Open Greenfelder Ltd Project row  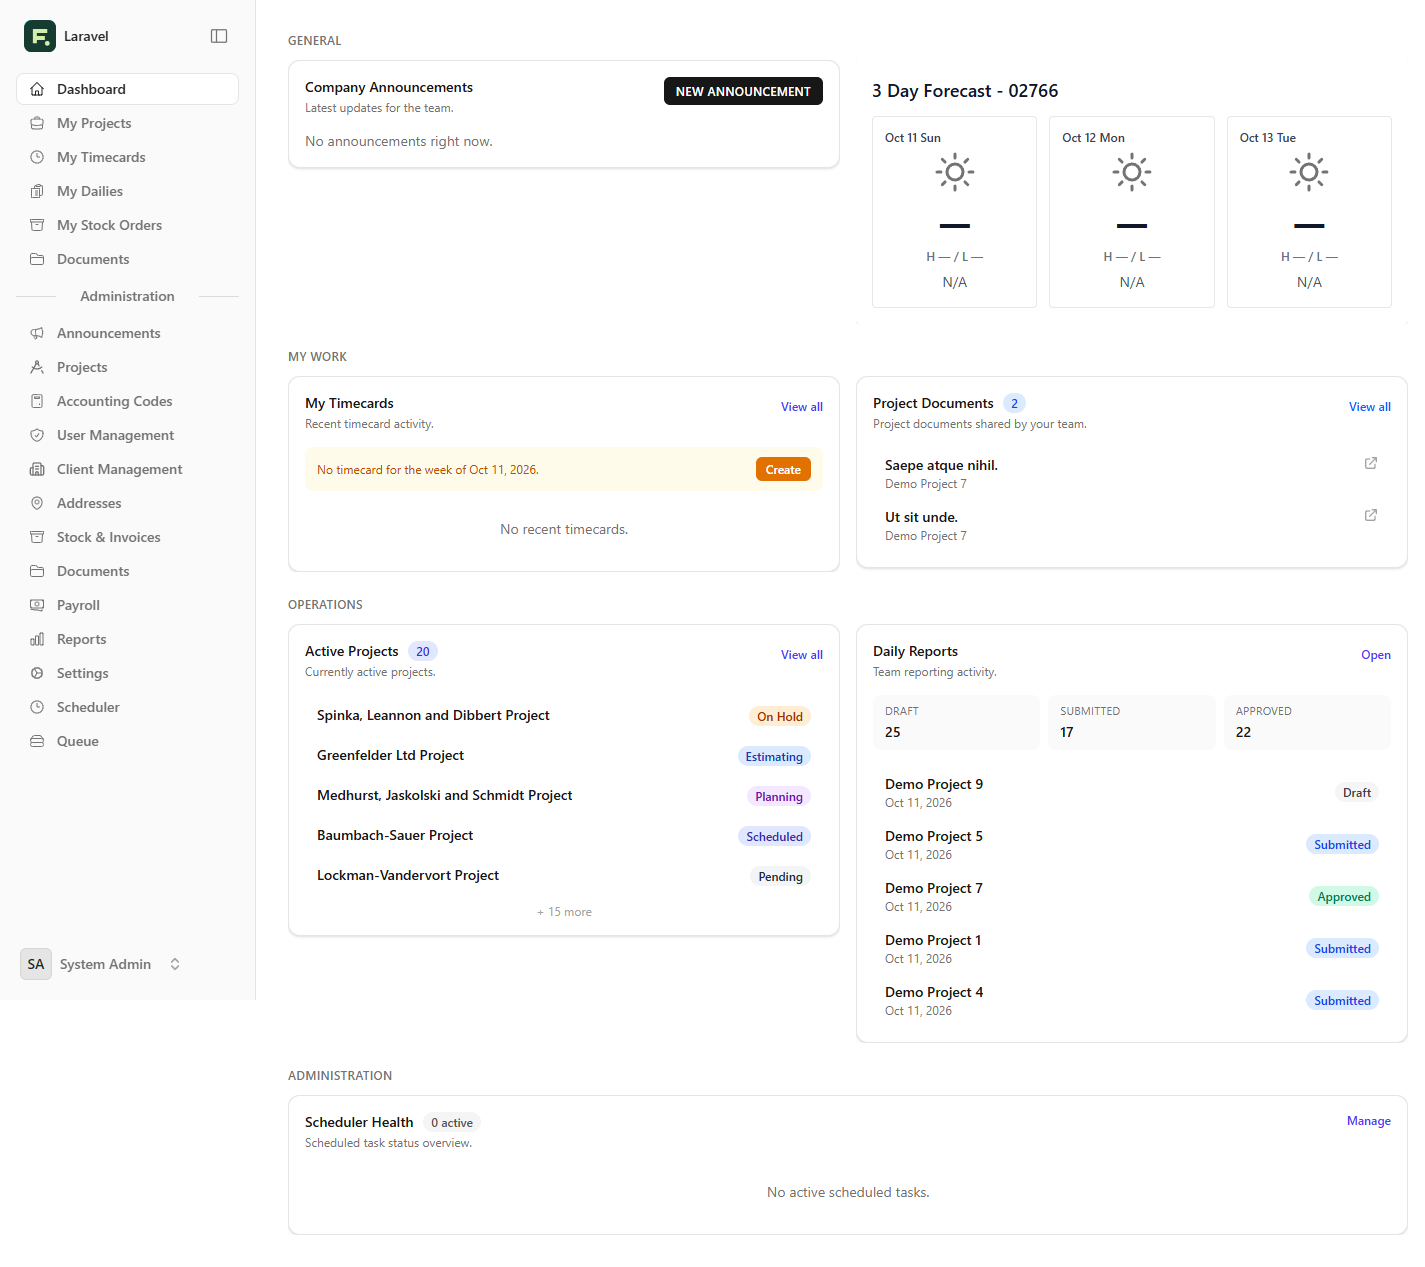point(564,756)
